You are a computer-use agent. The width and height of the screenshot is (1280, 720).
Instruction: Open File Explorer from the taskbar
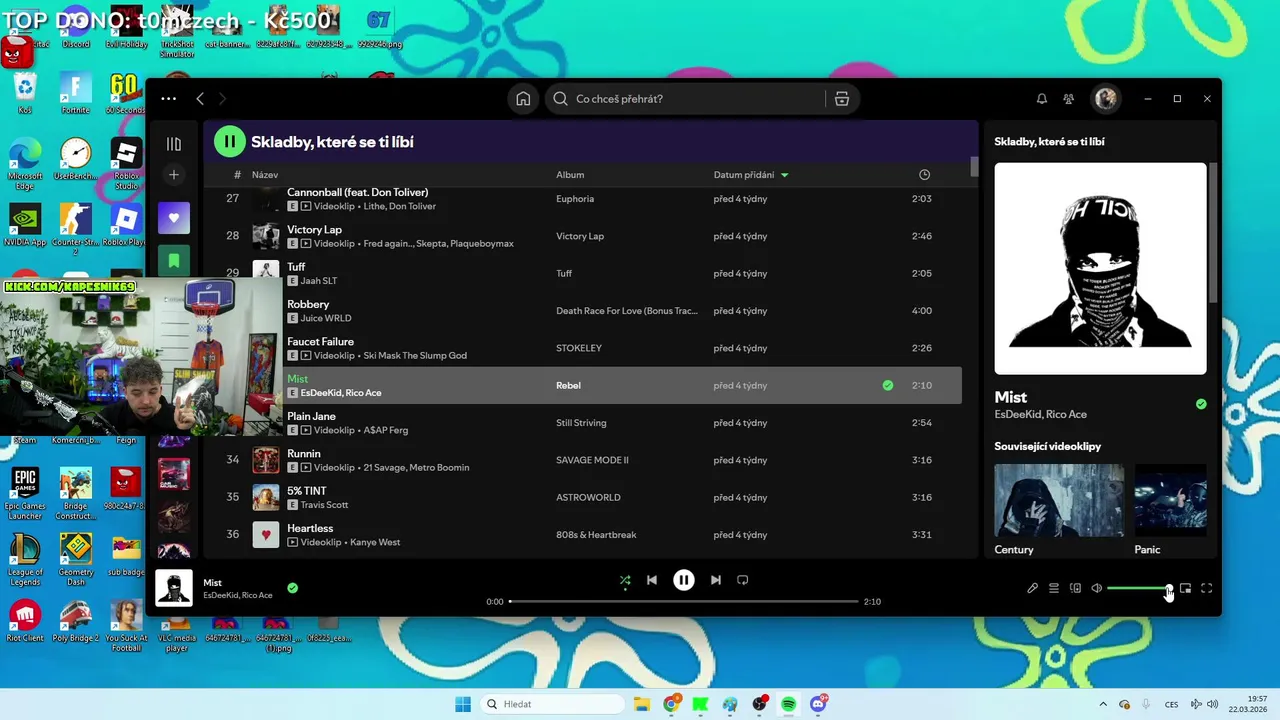pos(641,704)
